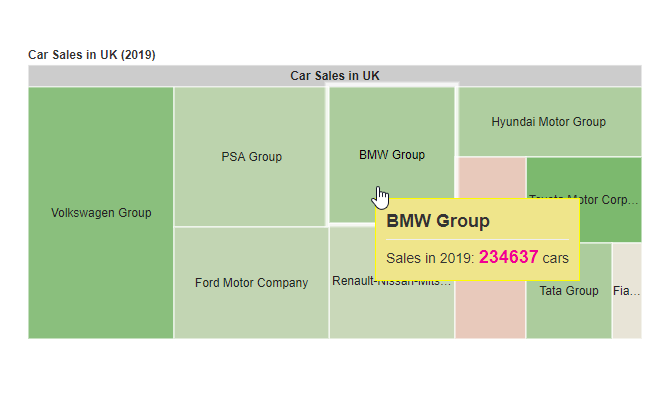Click the Car Sales in UK (2019) chart title
Screen dimensions: 672x413
point(91,54)
